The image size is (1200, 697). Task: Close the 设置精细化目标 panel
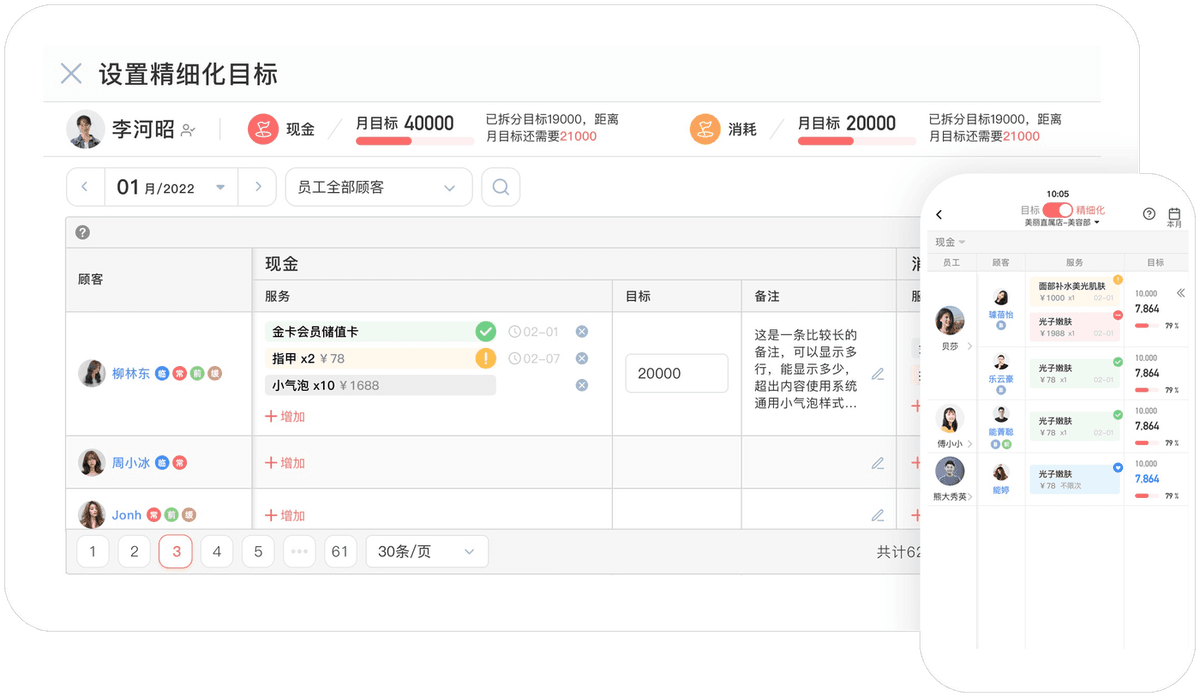point(71,73)
